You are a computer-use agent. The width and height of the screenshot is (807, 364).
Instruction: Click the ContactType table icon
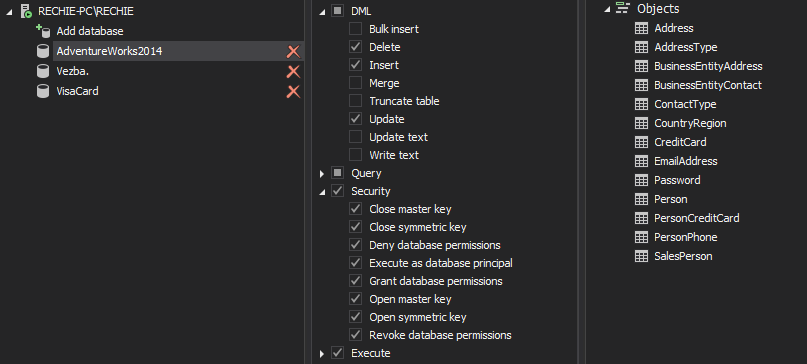point(641,105)
